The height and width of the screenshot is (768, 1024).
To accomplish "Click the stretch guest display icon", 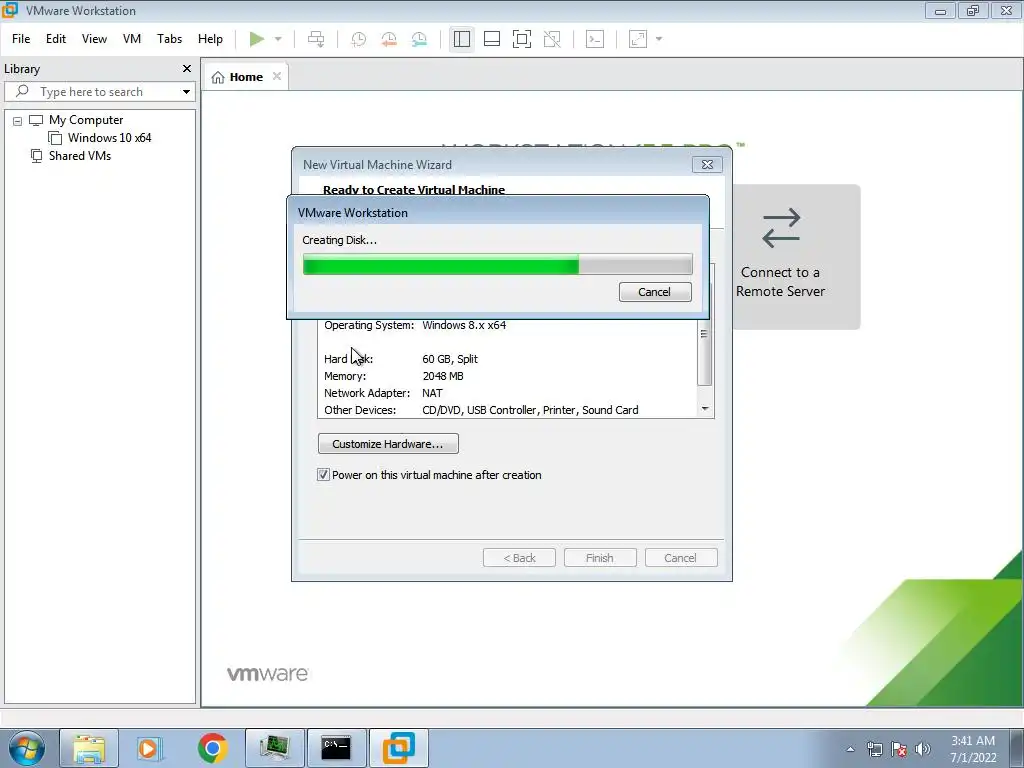I will 638,39.
